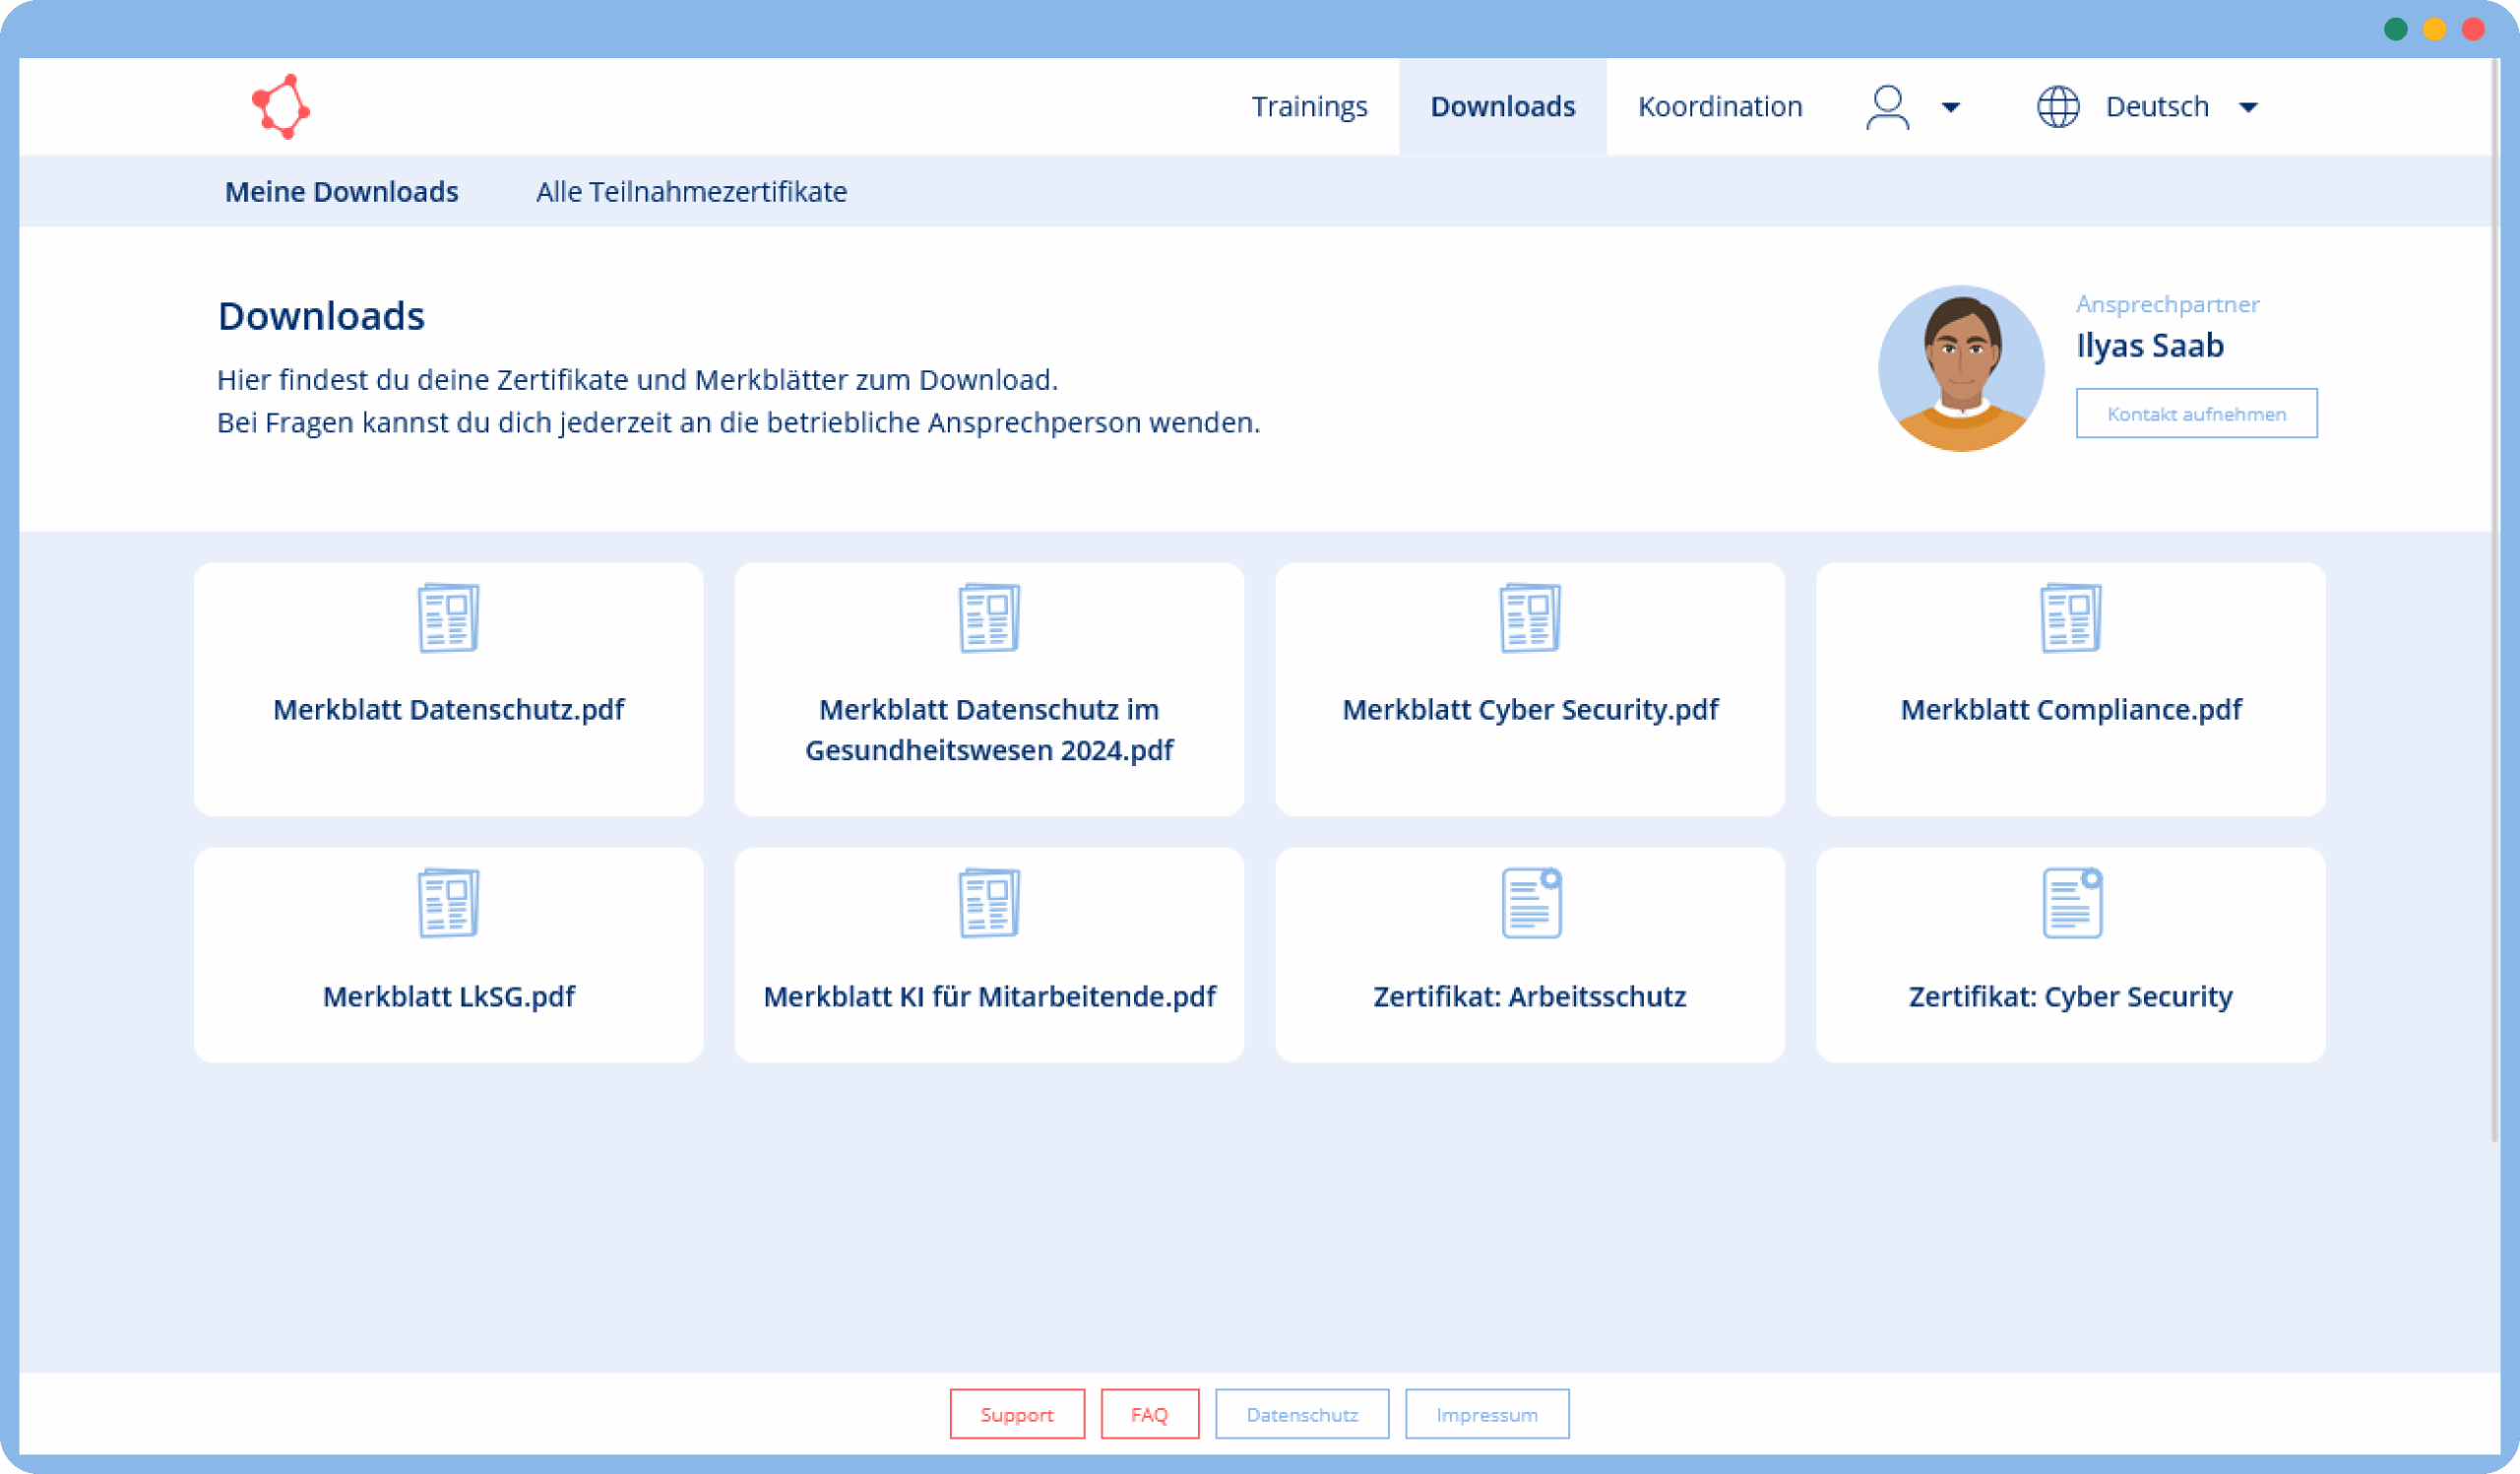Click the Ilyas Saab avatar picture
2520x1474 pixels.
[1960, 368]
